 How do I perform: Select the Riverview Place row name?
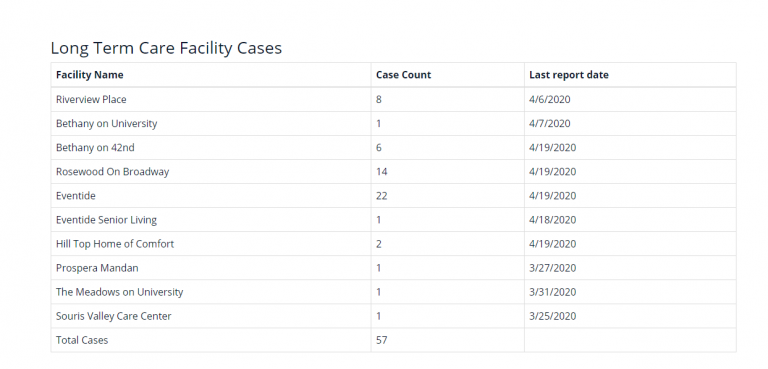coord(91,99)
